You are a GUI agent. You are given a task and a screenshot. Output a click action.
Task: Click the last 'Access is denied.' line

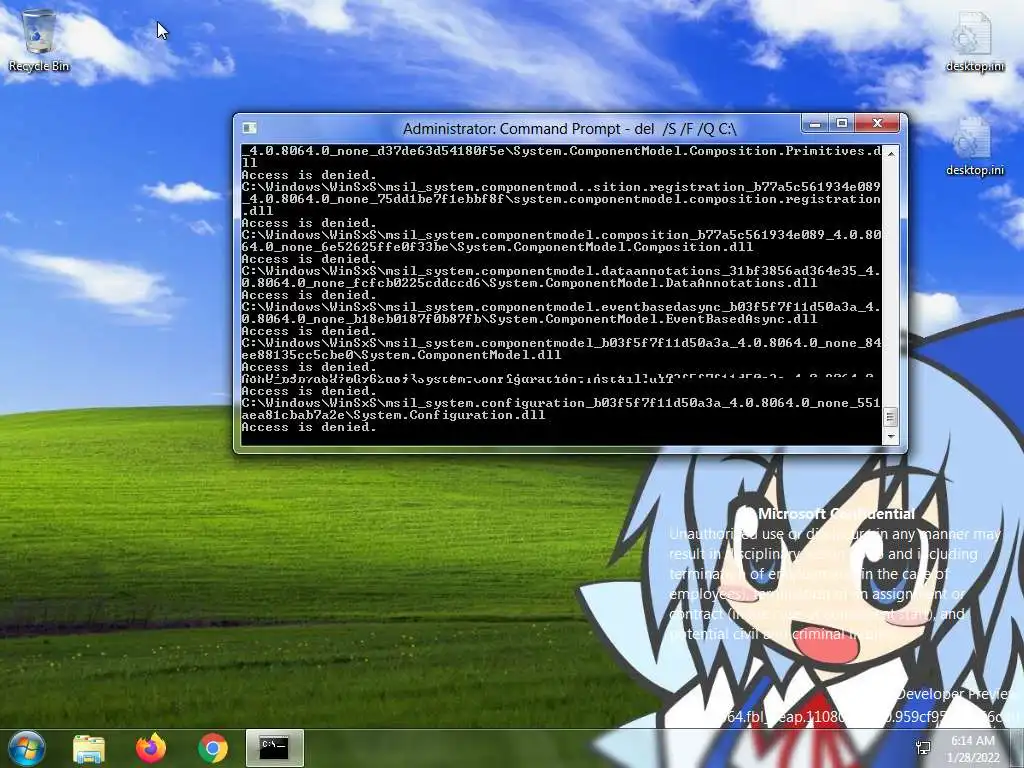click(309, 427)
